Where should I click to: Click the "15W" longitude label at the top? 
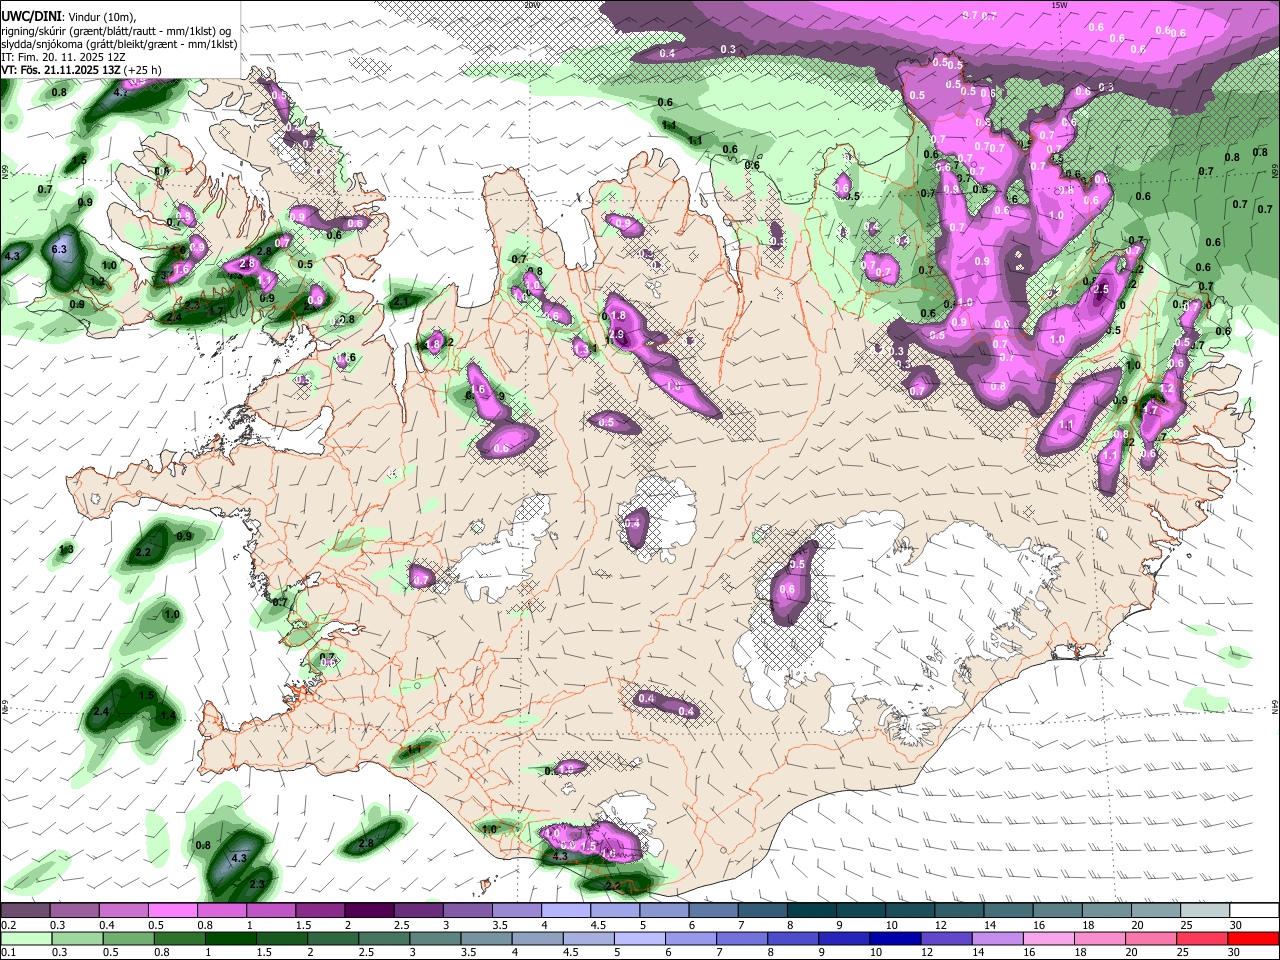click(1060, 5)
